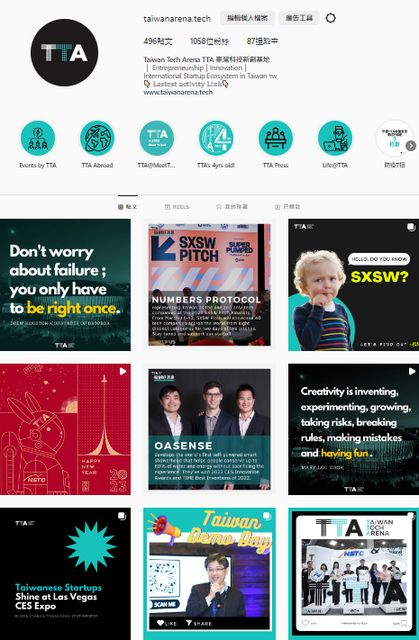Click the TTA profile picture

64,53
